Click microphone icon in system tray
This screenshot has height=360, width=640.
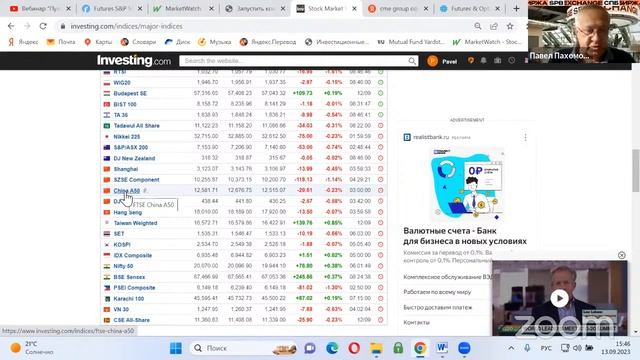click(527, 348)
